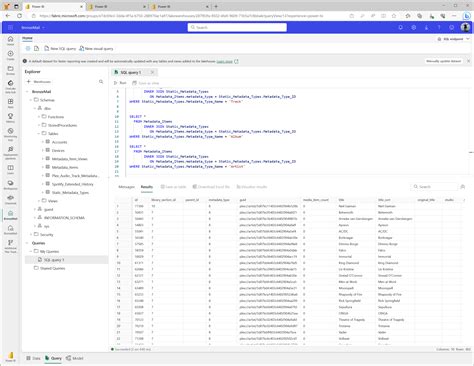Focus the results Search field

coord(434,187)
